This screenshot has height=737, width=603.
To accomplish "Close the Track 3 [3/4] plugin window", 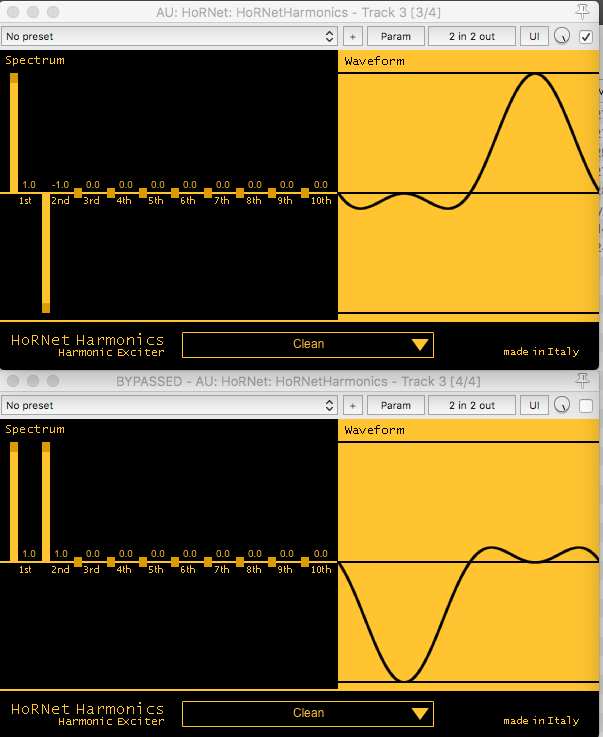I will pyautogui.click(x=13, y=12).
